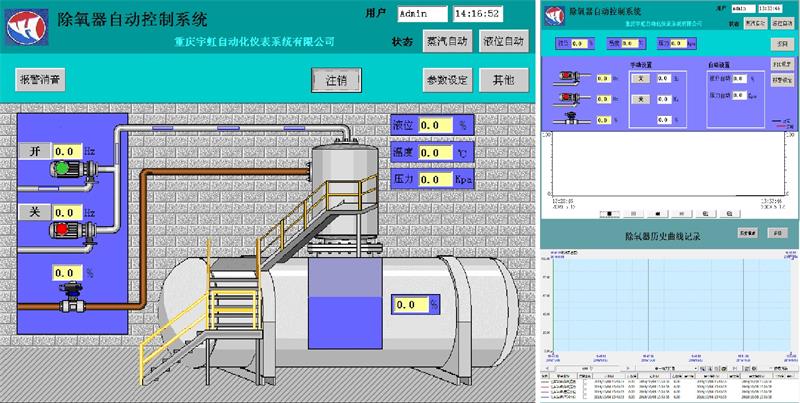Toggle 蒸汽自动 steam auto mode
Viewport: 800px width, 403px height.
point(446,42)
